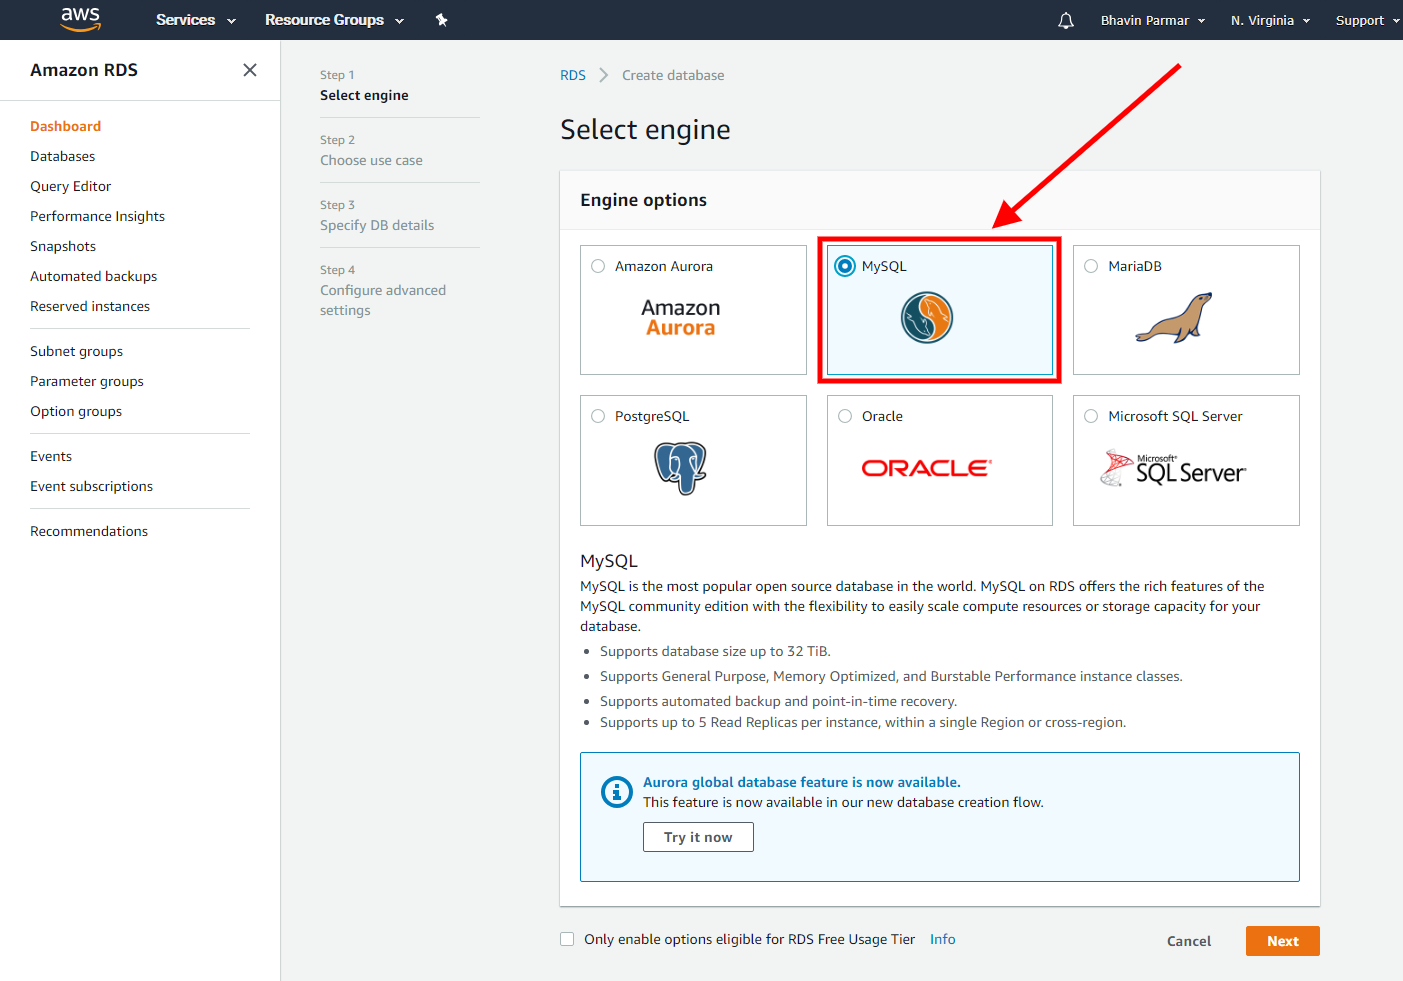Viewport: 1403px width, 981px height.
Task: Click Step 3 Specify DB details
Action: click(x=377, y=216)
